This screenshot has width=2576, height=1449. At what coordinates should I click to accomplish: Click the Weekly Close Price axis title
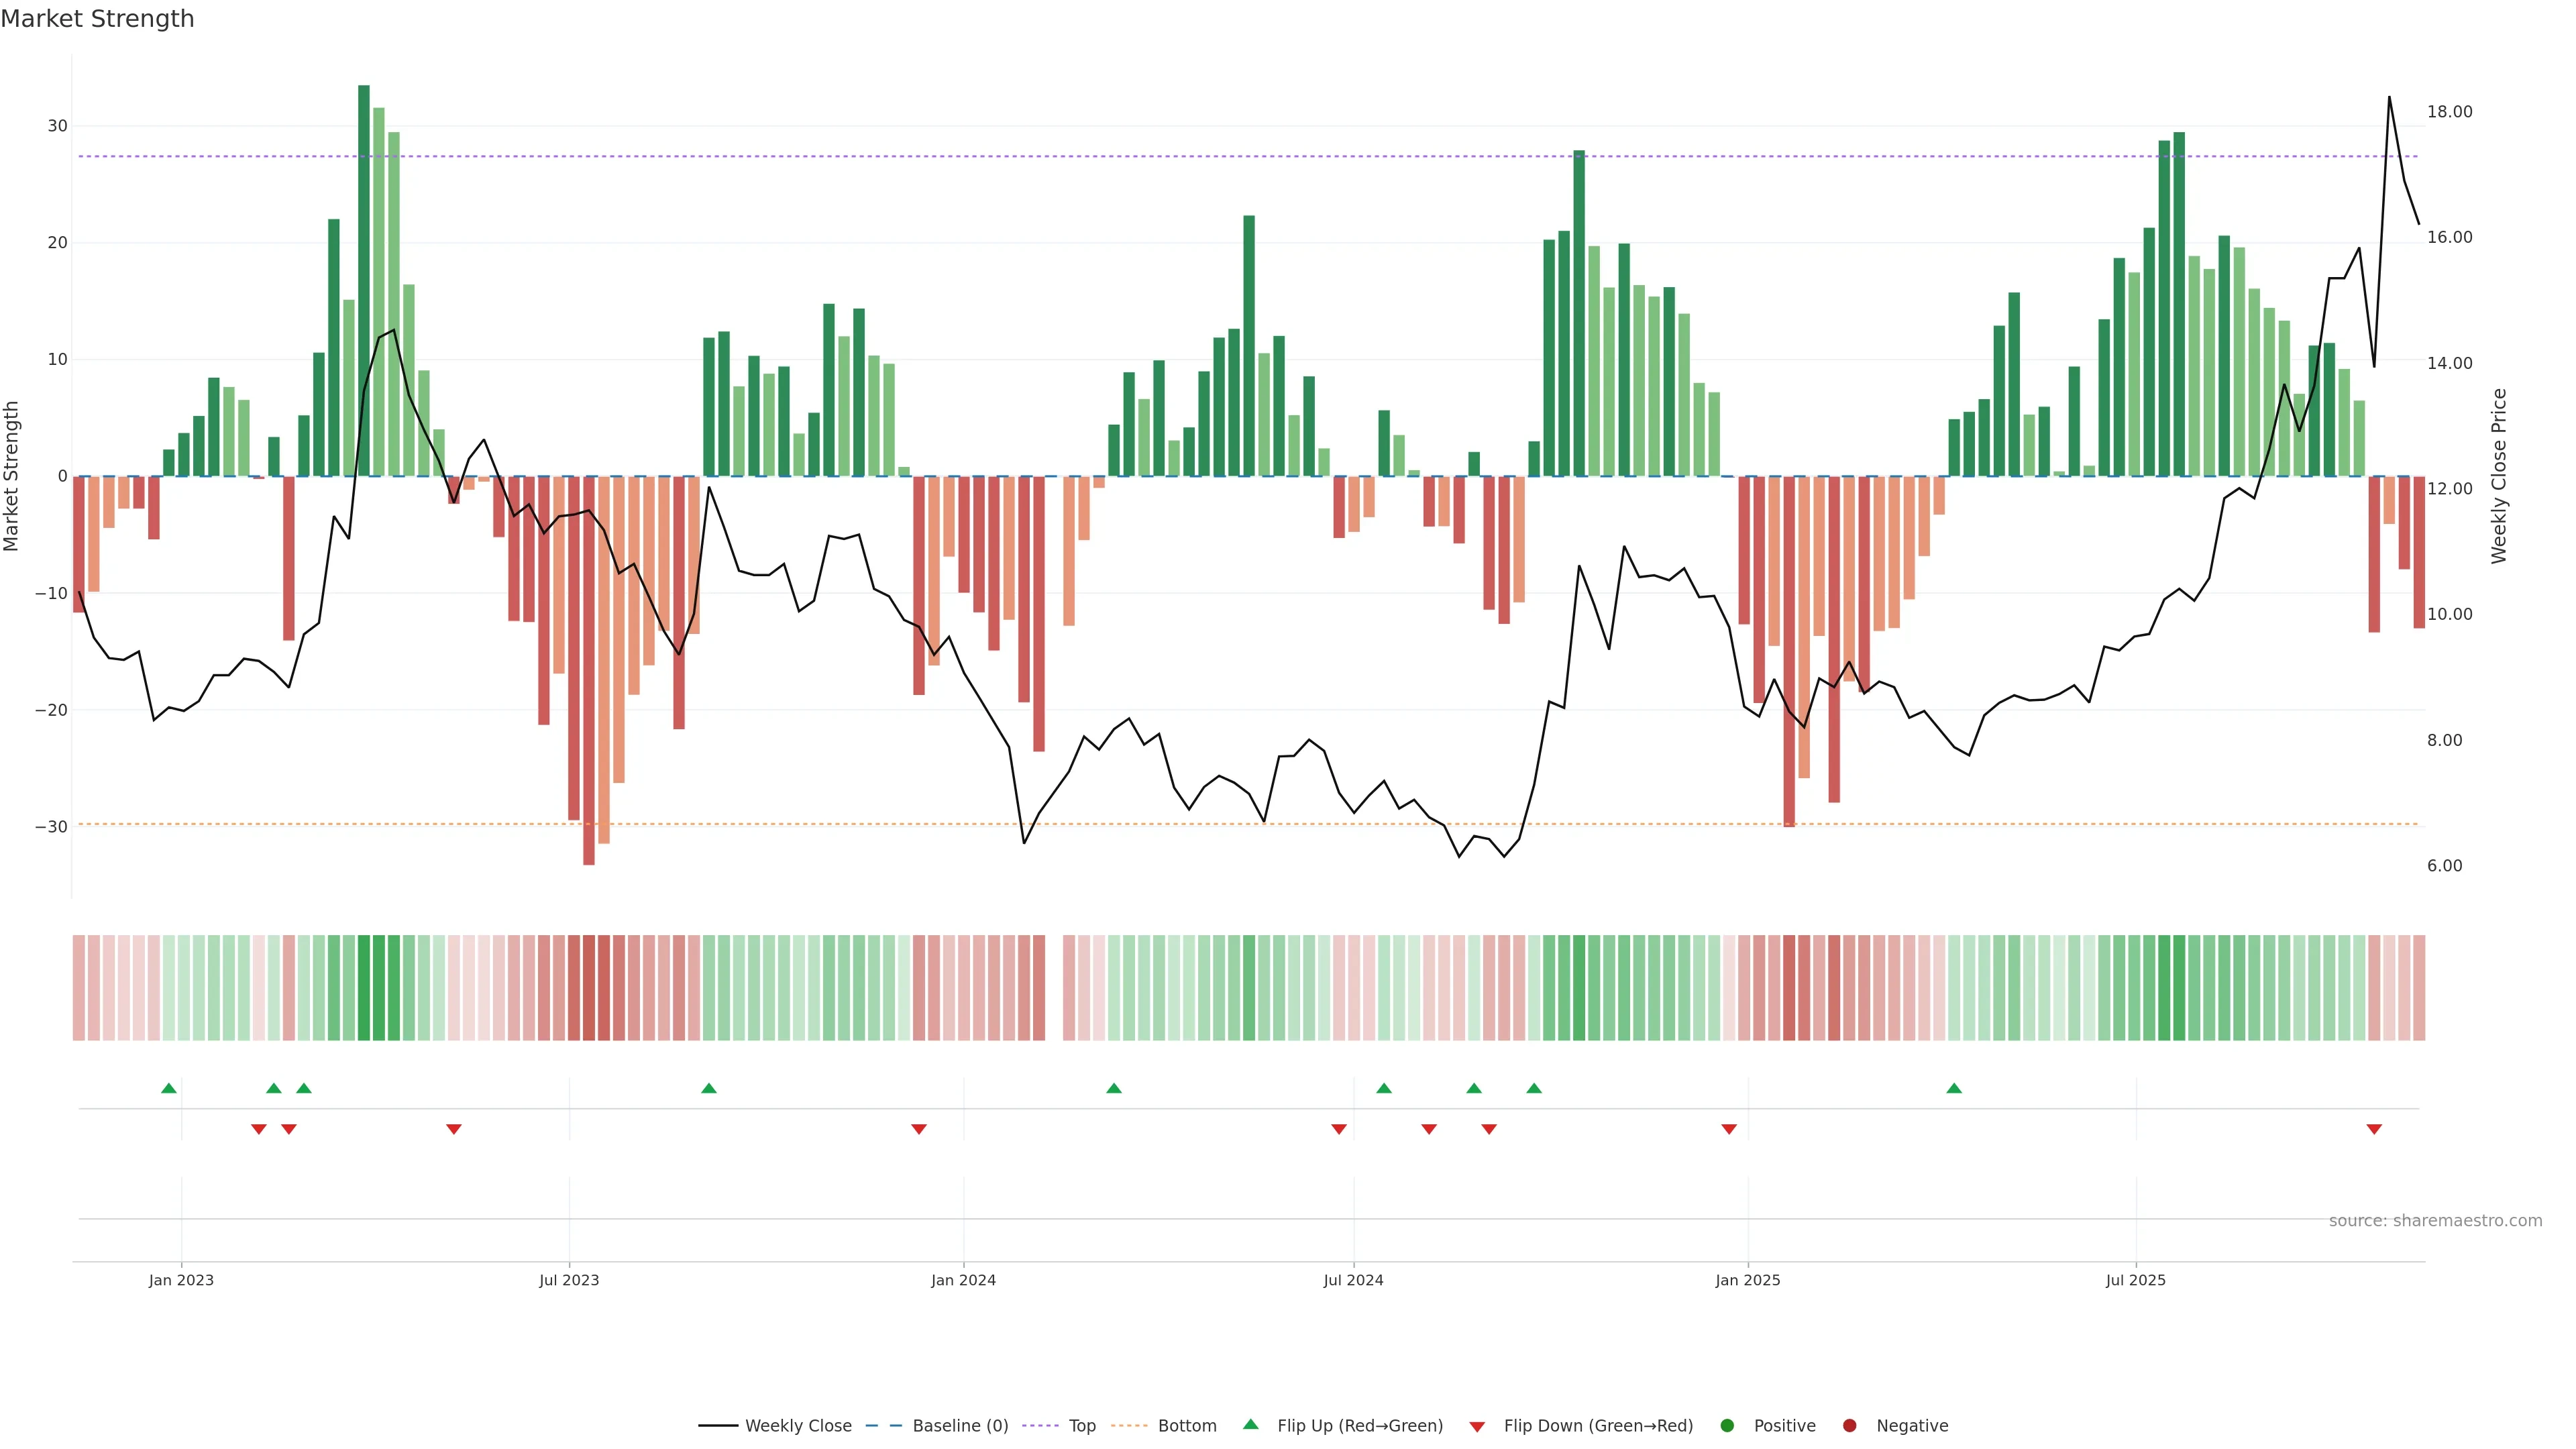coord(2499,476)
